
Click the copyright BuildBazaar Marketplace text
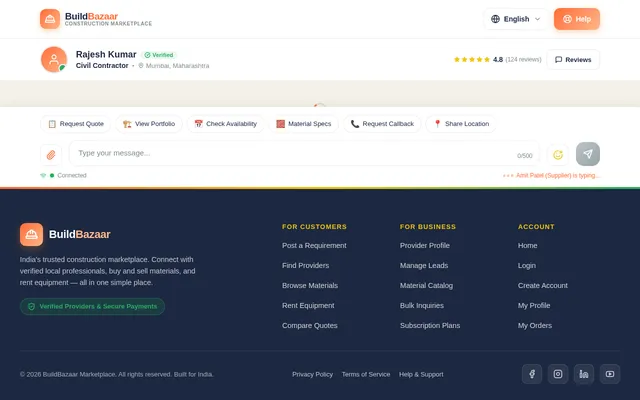point(116,374)
